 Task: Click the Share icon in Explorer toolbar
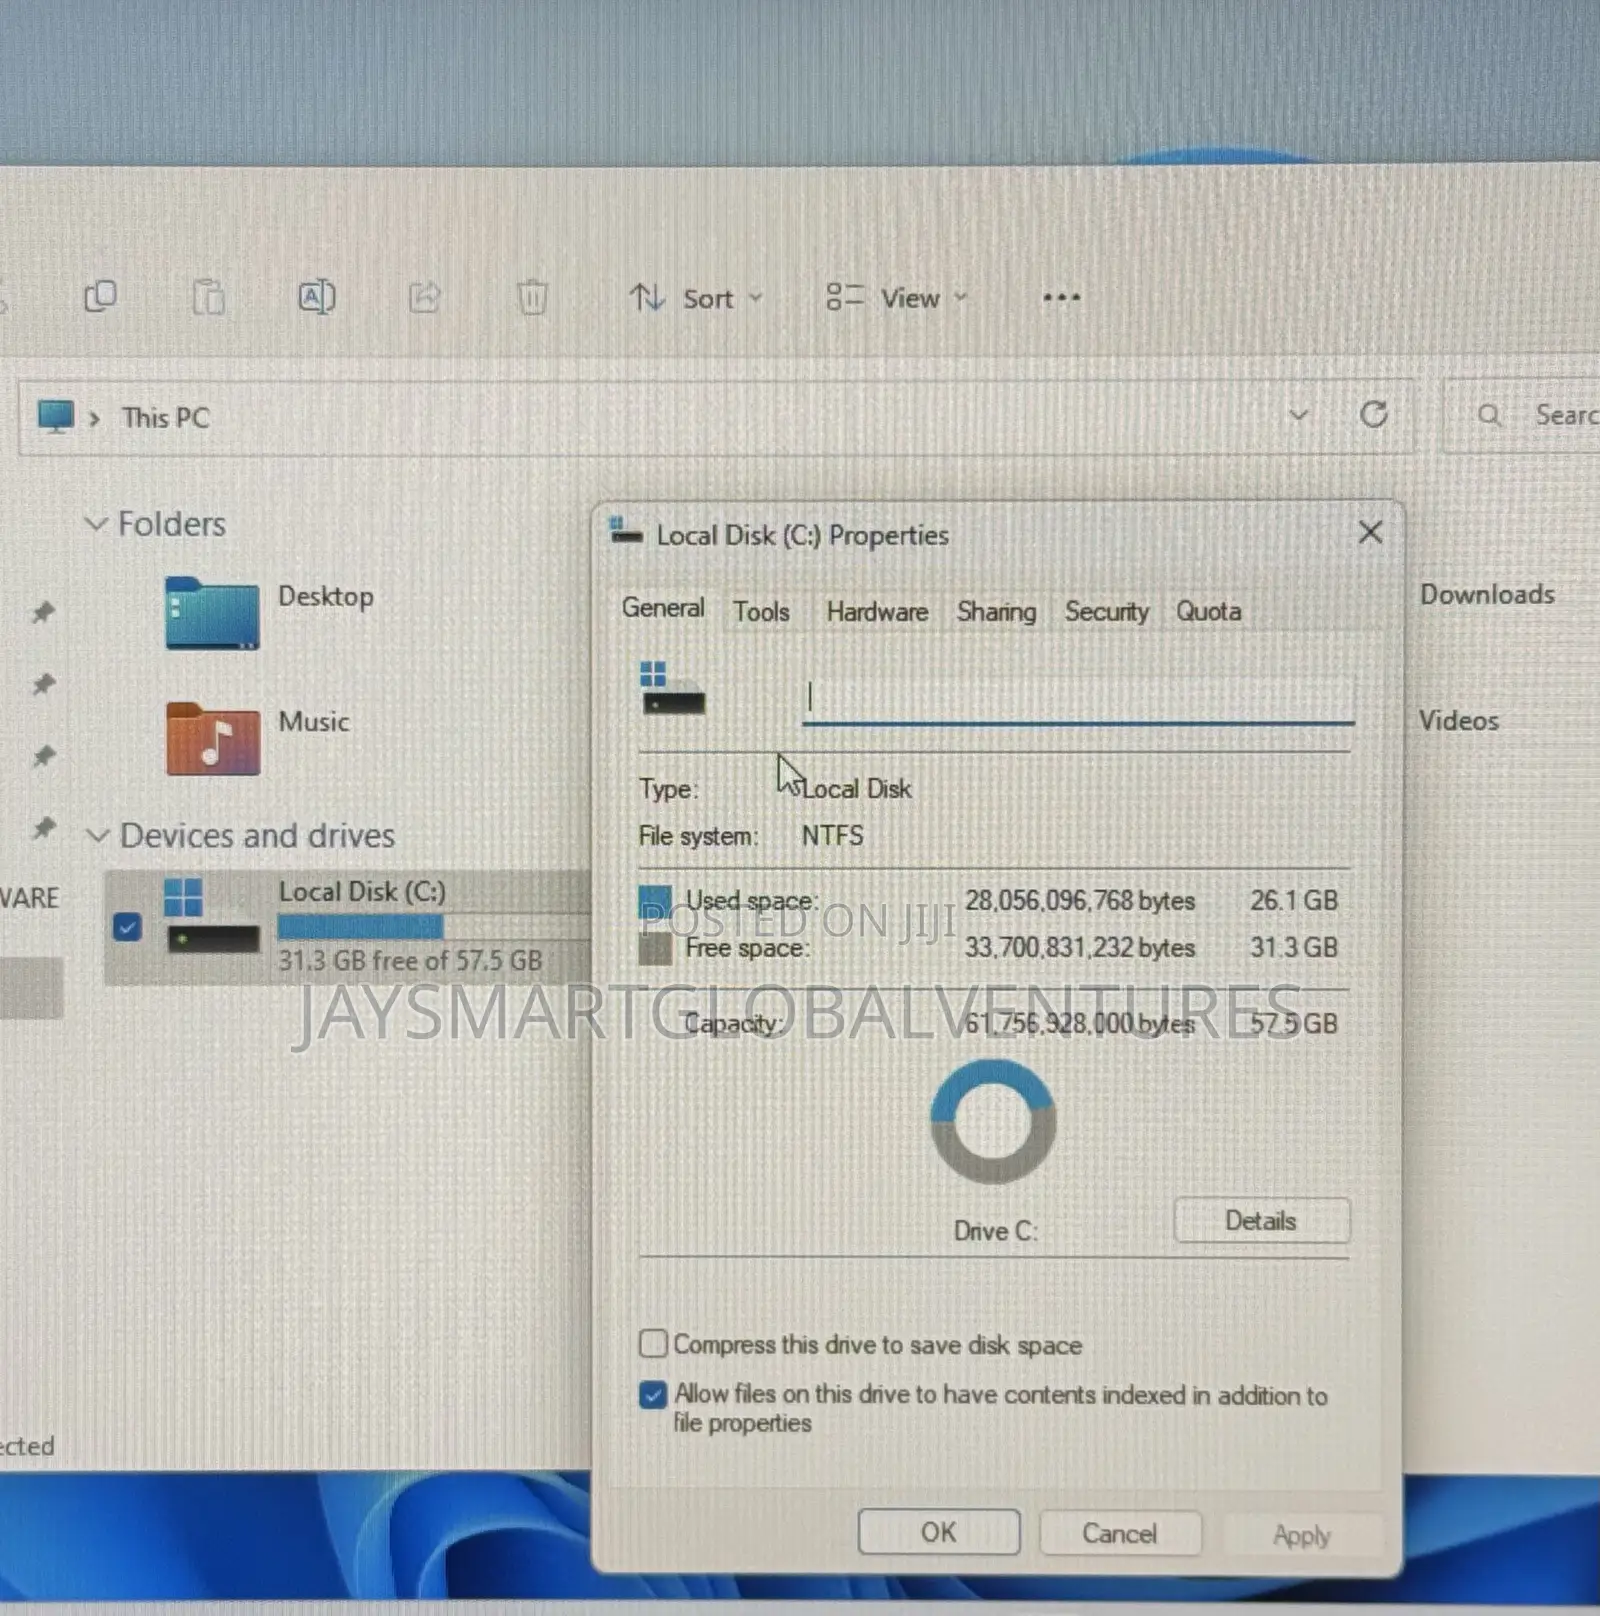(x=425, y=297)
